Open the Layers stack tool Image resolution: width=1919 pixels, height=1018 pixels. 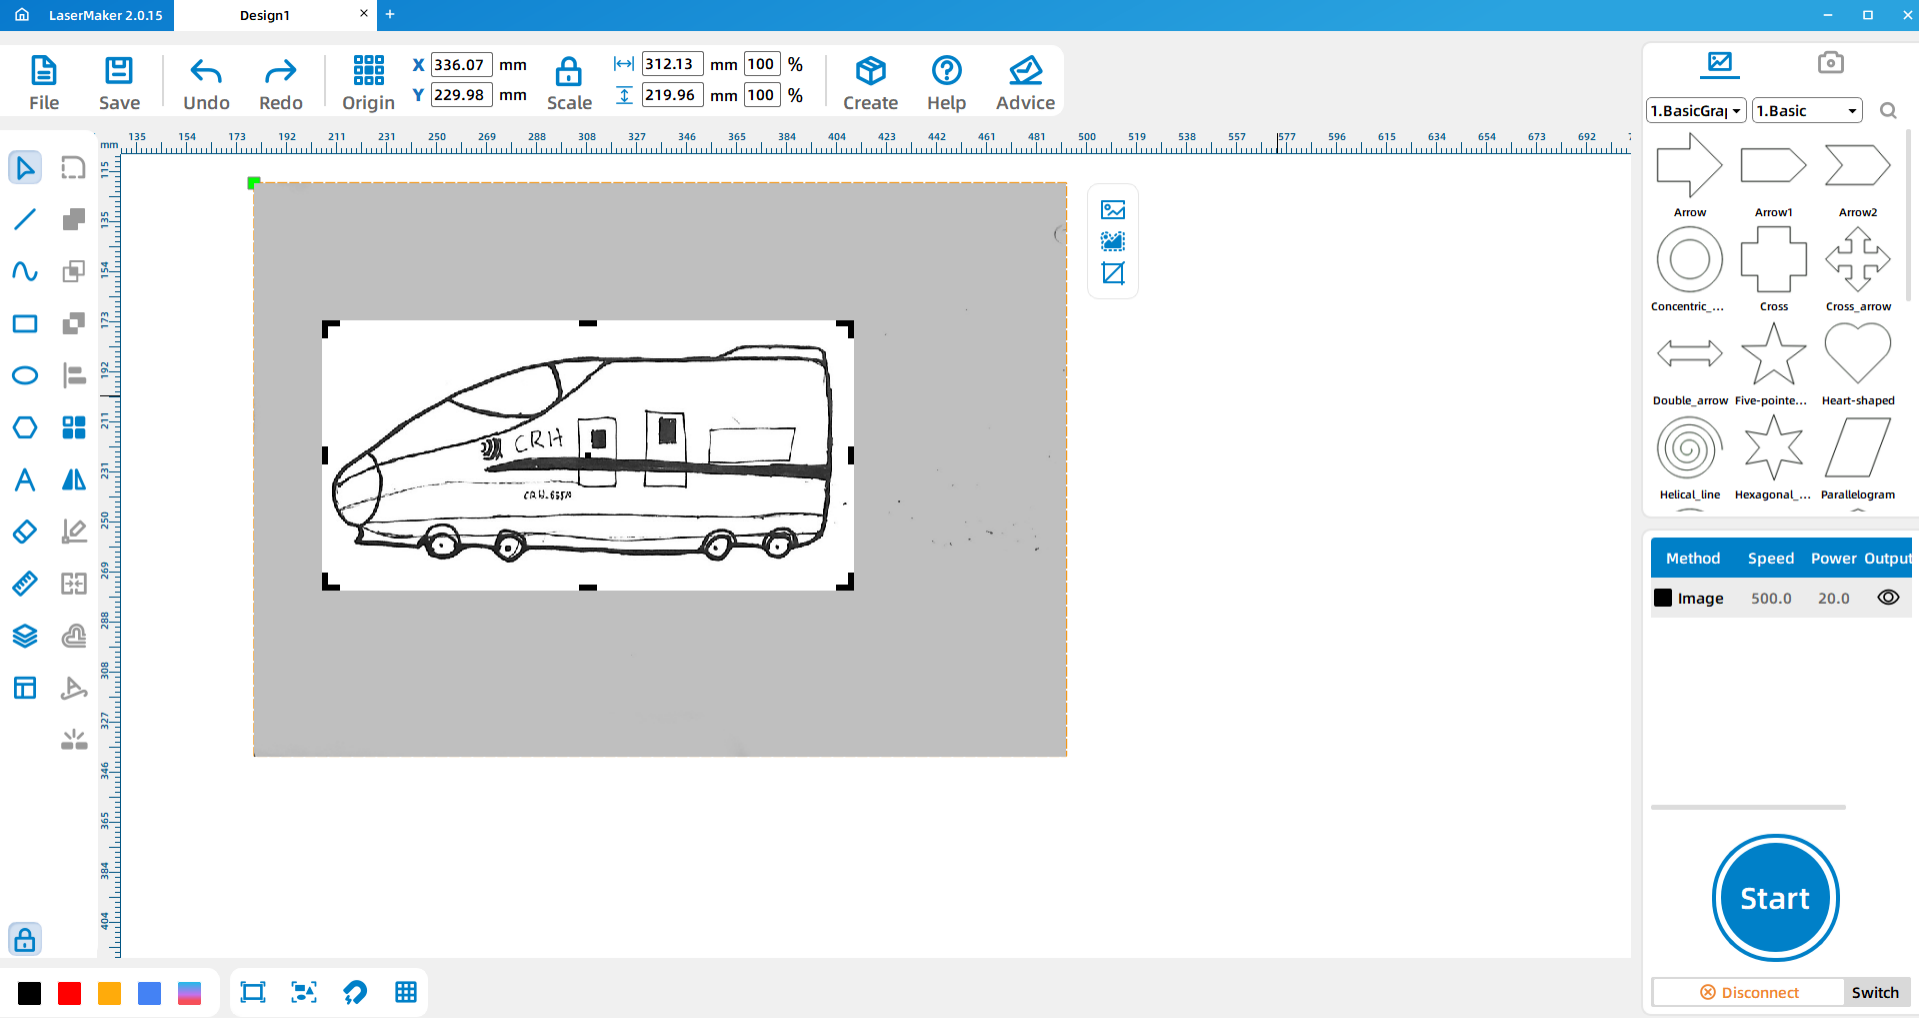point(25,635)
